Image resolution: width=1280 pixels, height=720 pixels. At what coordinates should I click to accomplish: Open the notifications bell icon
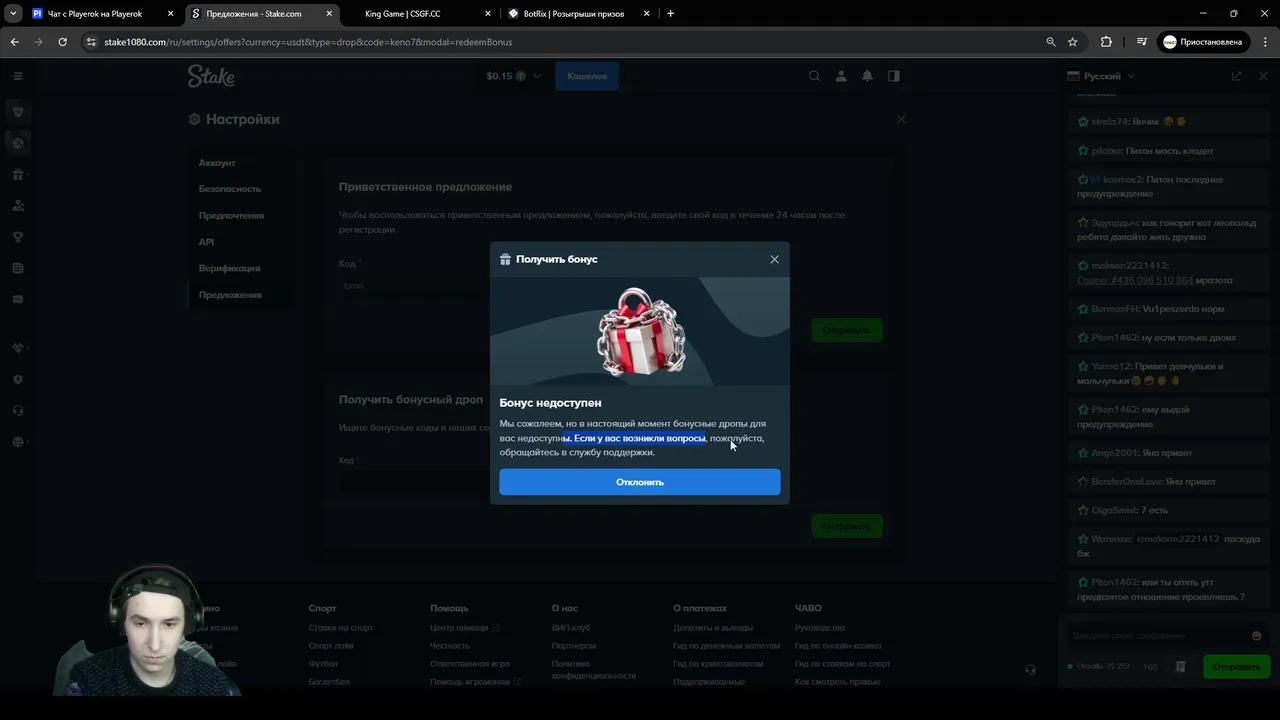pos(867,76)
